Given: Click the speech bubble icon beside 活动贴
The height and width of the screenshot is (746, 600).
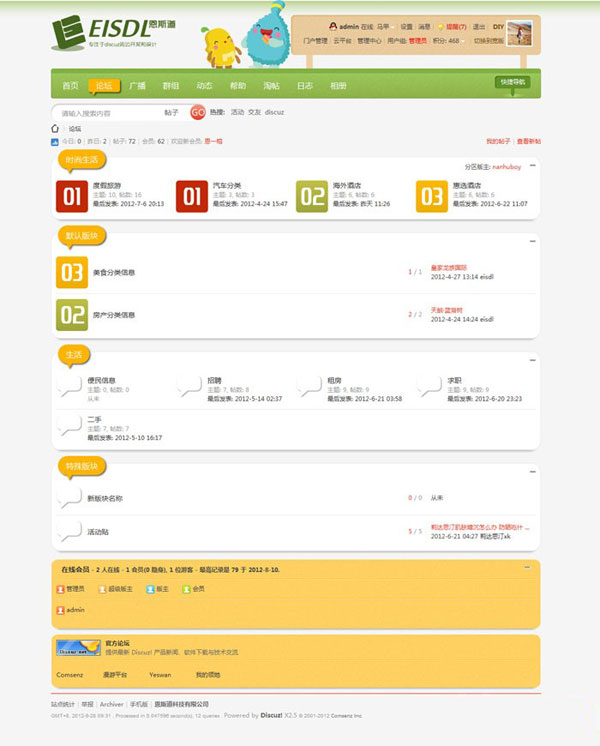Looking at the screenshot, I should pyautogui.click(x=69, y=531).
